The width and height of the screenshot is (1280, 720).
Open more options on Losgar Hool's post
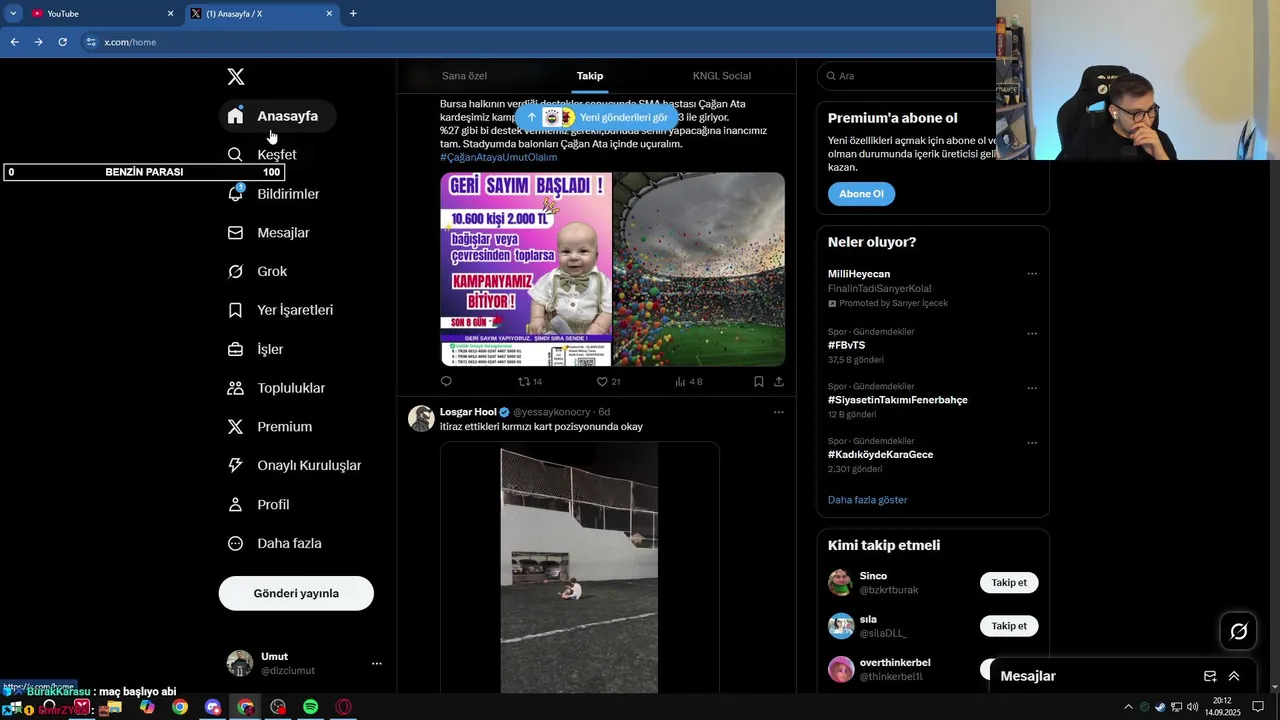coord(779,412)
